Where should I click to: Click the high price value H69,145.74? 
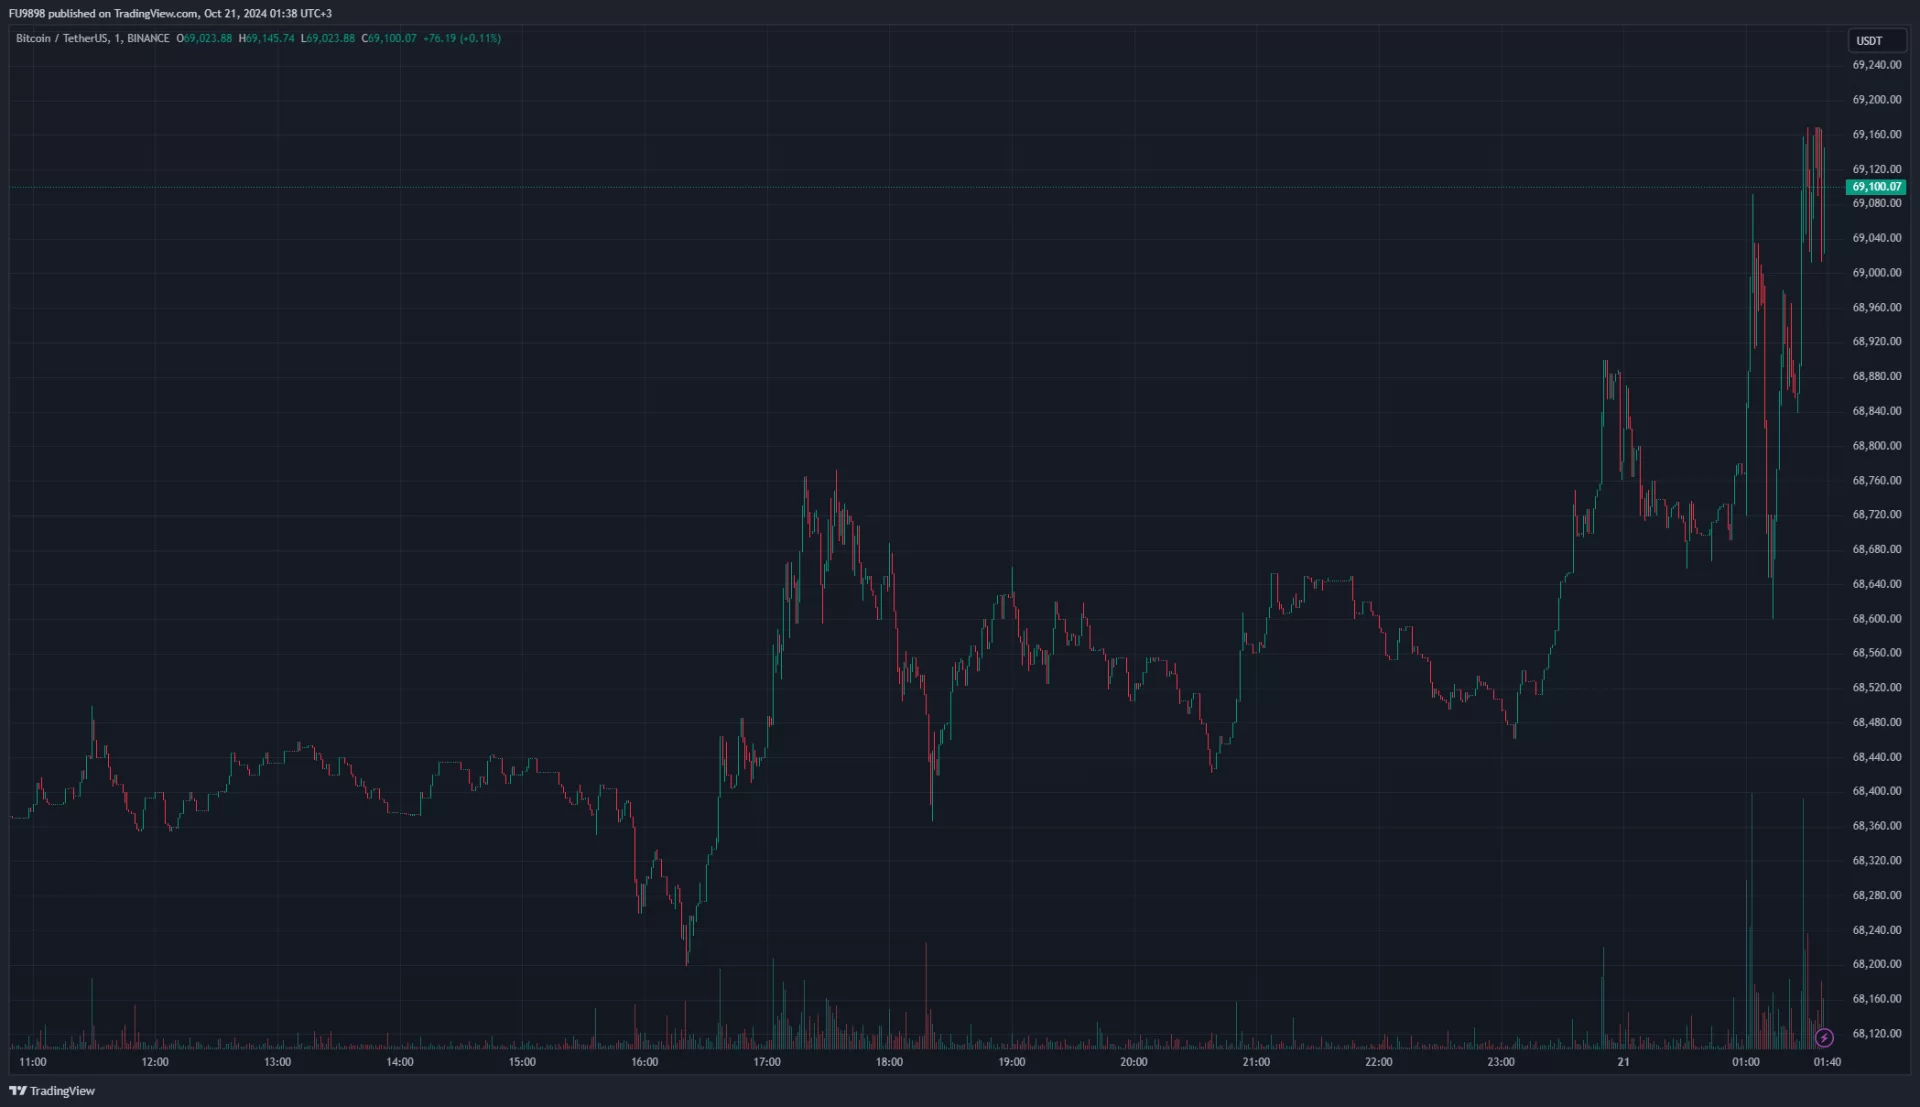[x=267, y=38]
